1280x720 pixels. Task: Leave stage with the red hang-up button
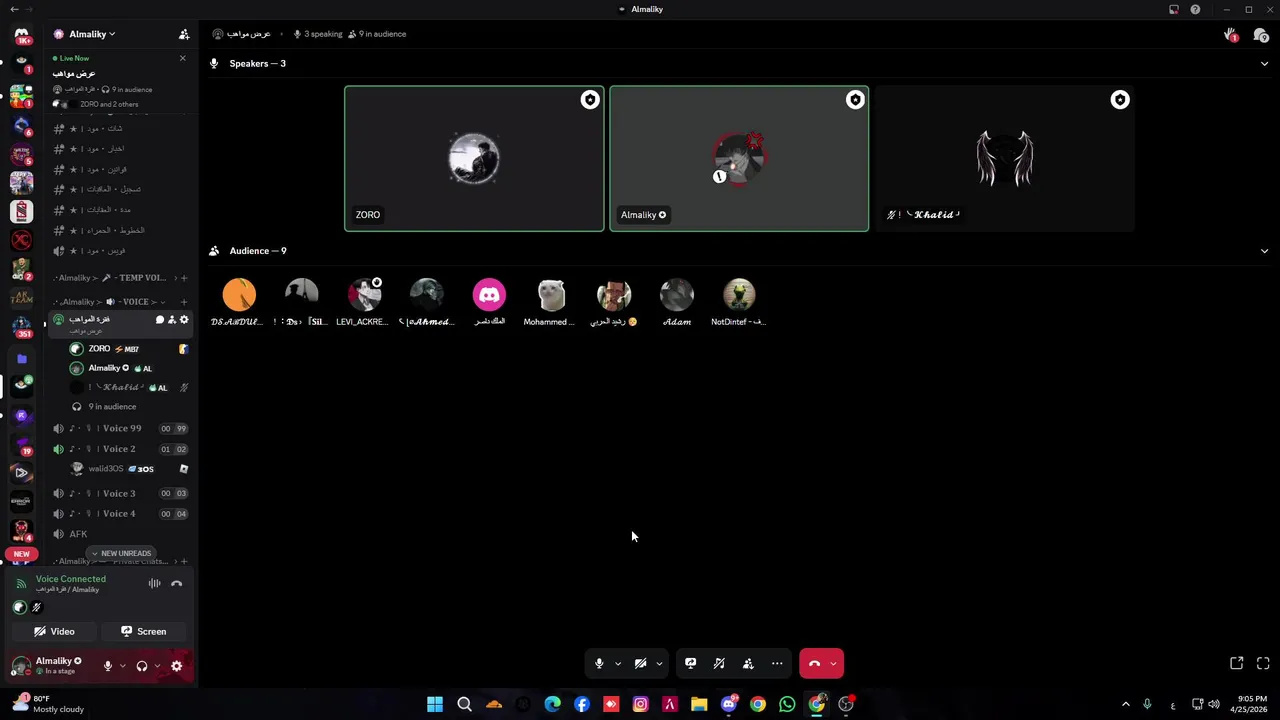point(813,663)
